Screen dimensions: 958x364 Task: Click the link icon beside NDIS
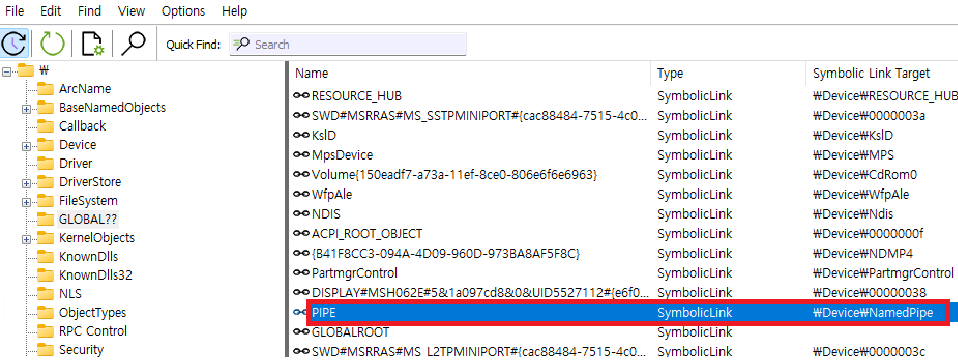(301, 213)
